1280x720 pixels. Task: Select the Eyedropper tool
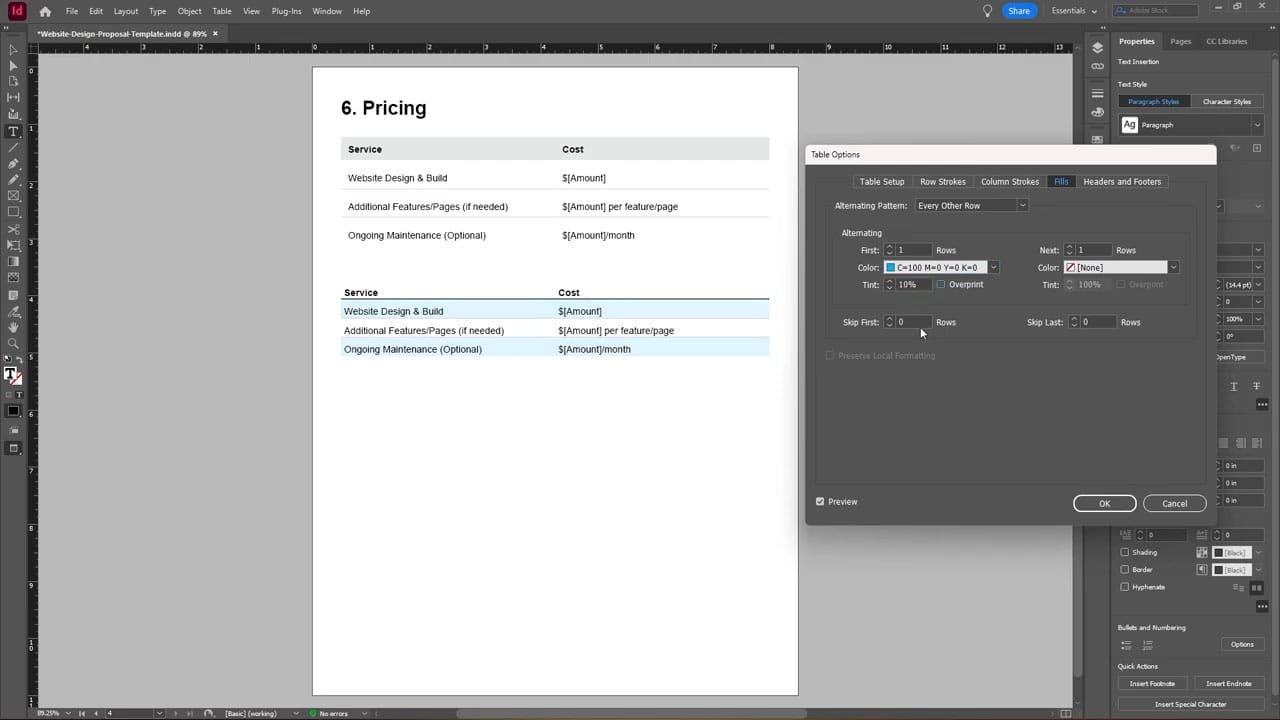click(x=13, y=309)
